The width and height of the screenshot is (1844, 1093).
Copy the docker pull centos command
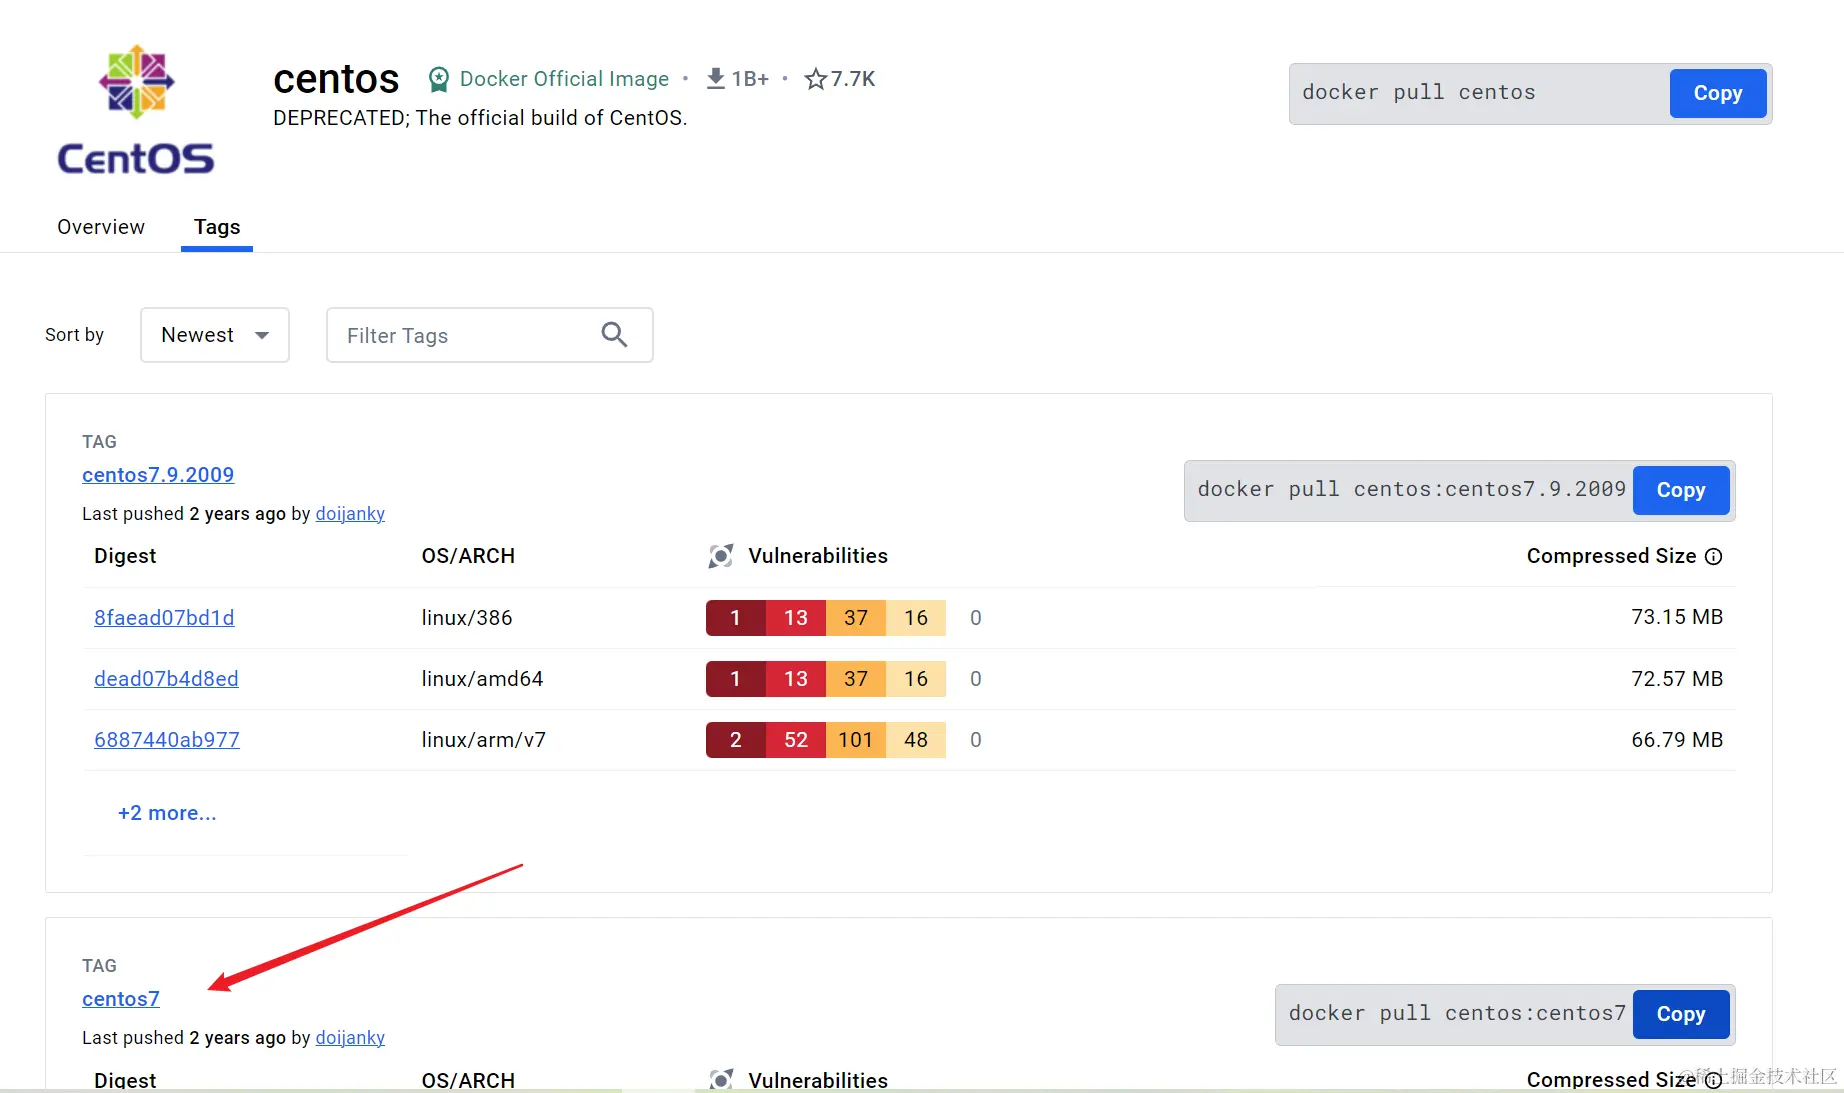coord(1718,93)
